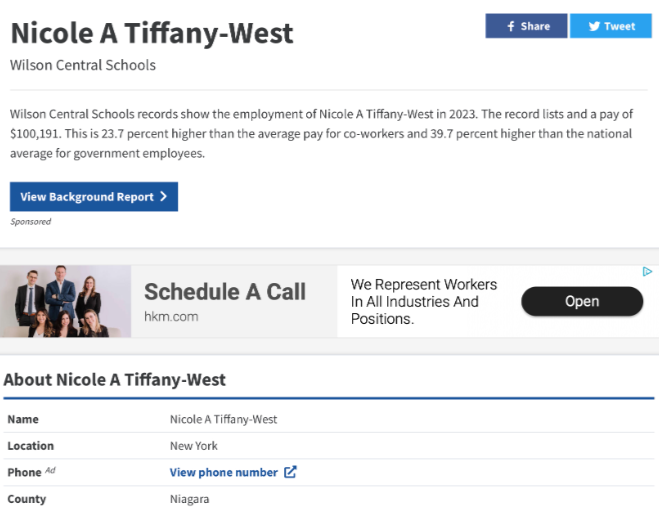The height and width of the screenshot is (510, 659).
Task: Click the Schedule A Call ad headline
Action: [225, 292]
